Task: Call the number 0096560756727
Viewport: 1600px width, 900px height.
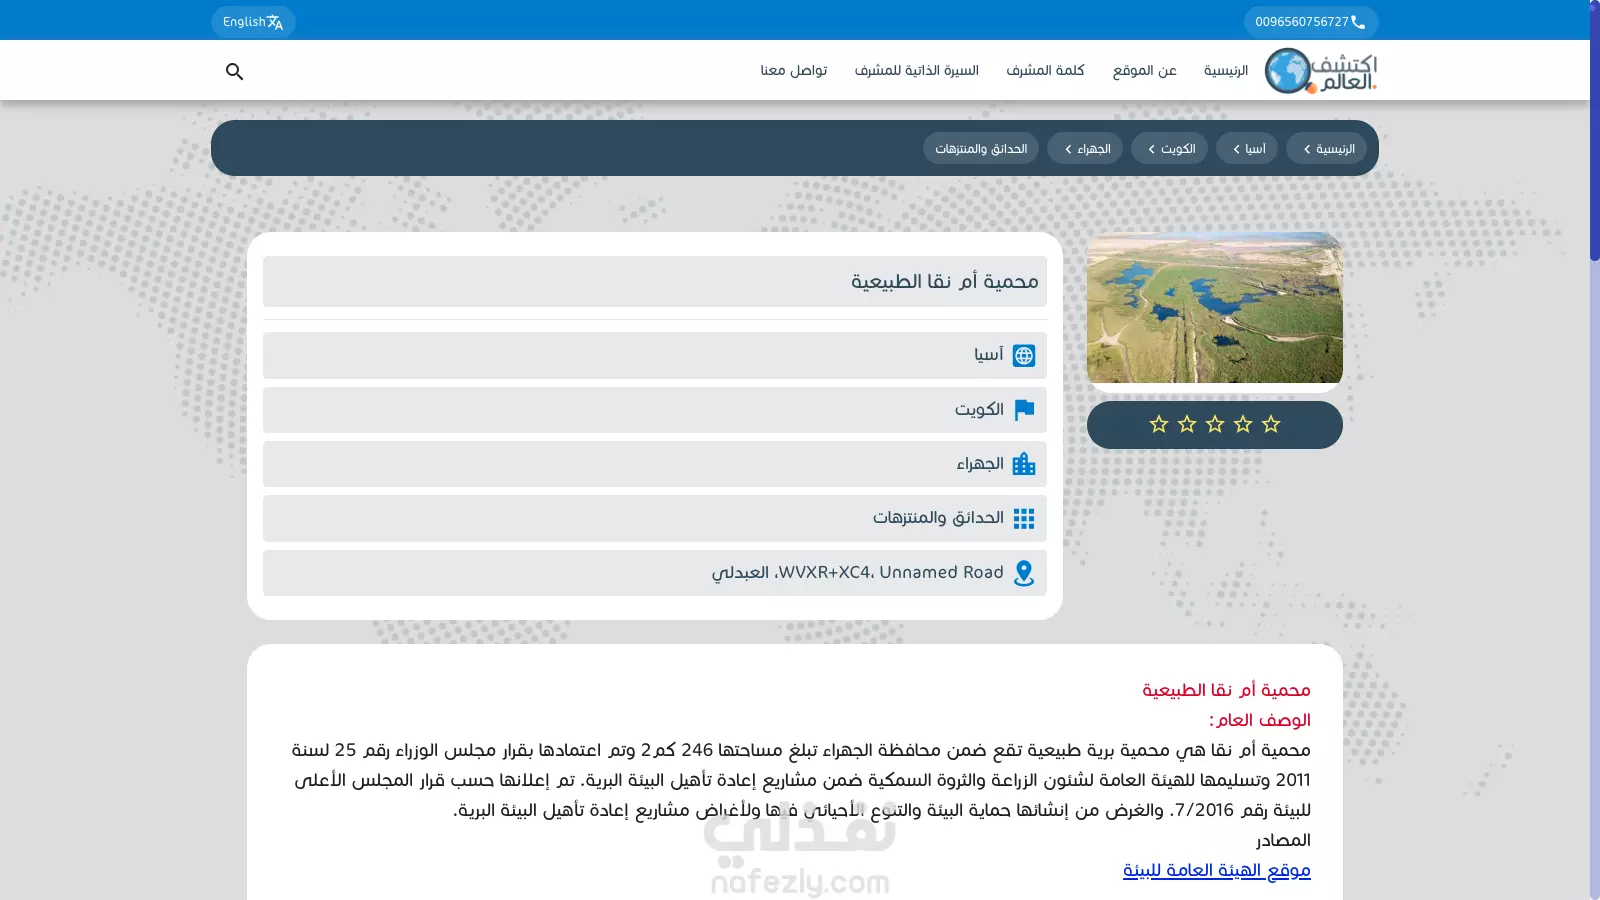Action: tap(1311, 22)
